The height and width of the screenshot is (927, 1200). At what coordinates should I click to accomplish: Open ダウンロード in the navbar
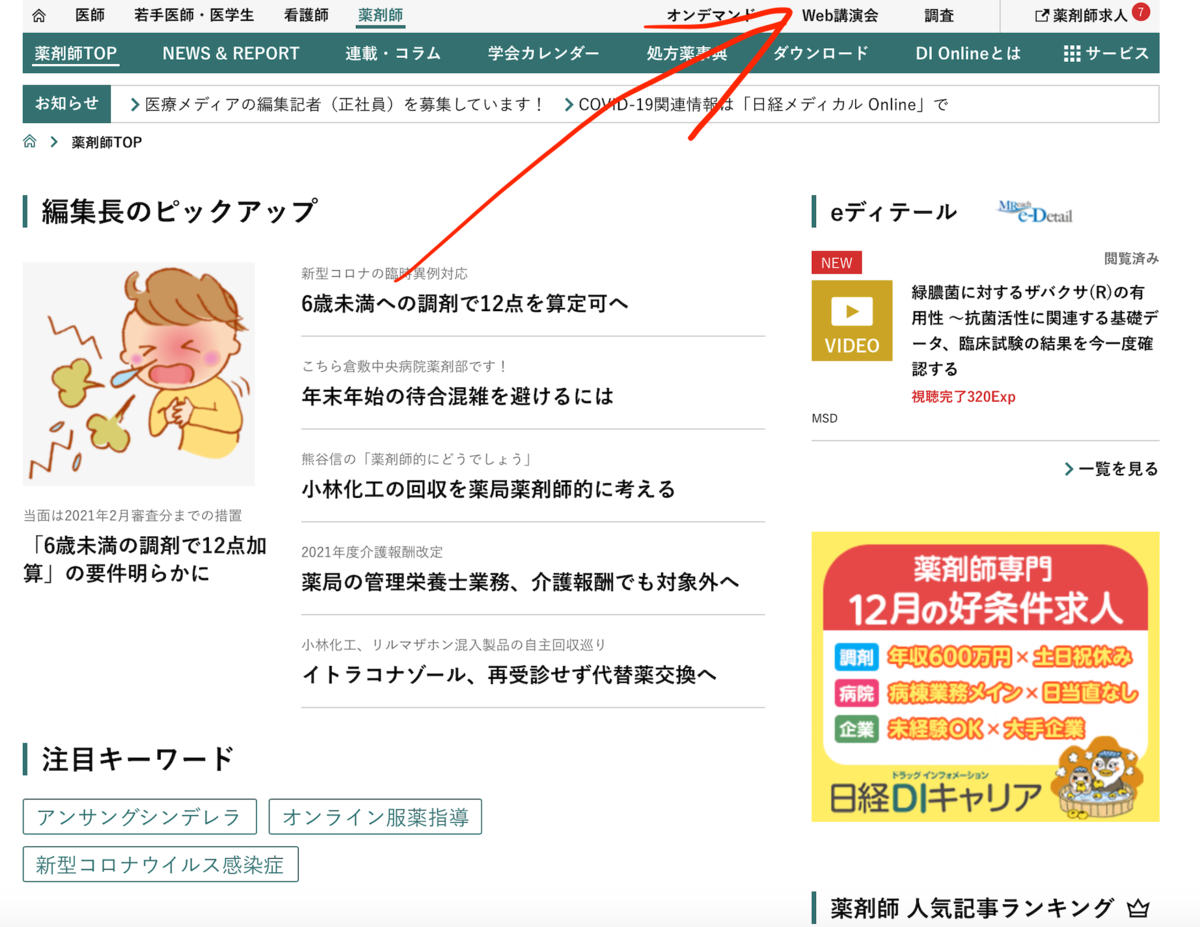(x=821, y=54)
